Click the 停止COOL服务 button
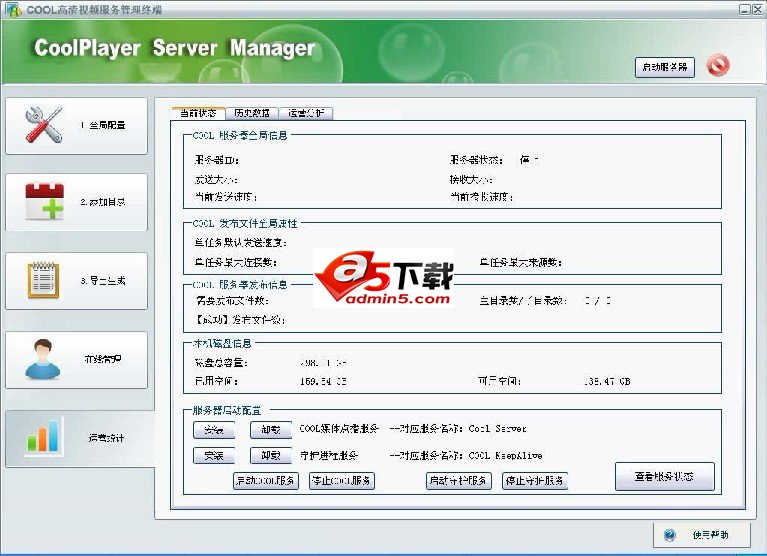Viewport: 767px width, 556px height. coord(342,481)
